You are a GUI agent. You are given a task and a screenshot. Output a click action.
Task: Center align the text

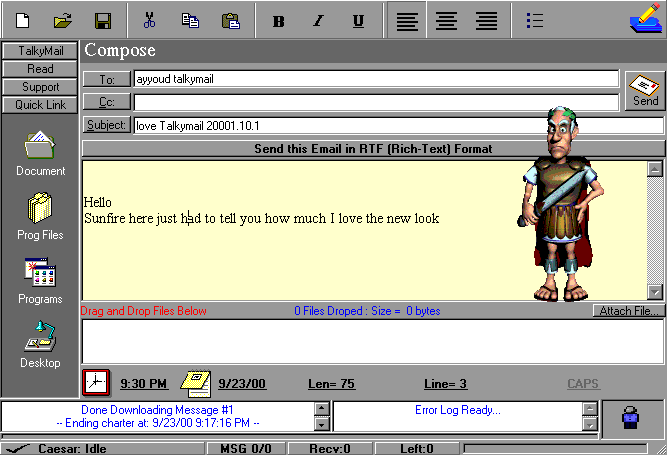(447, 20)
